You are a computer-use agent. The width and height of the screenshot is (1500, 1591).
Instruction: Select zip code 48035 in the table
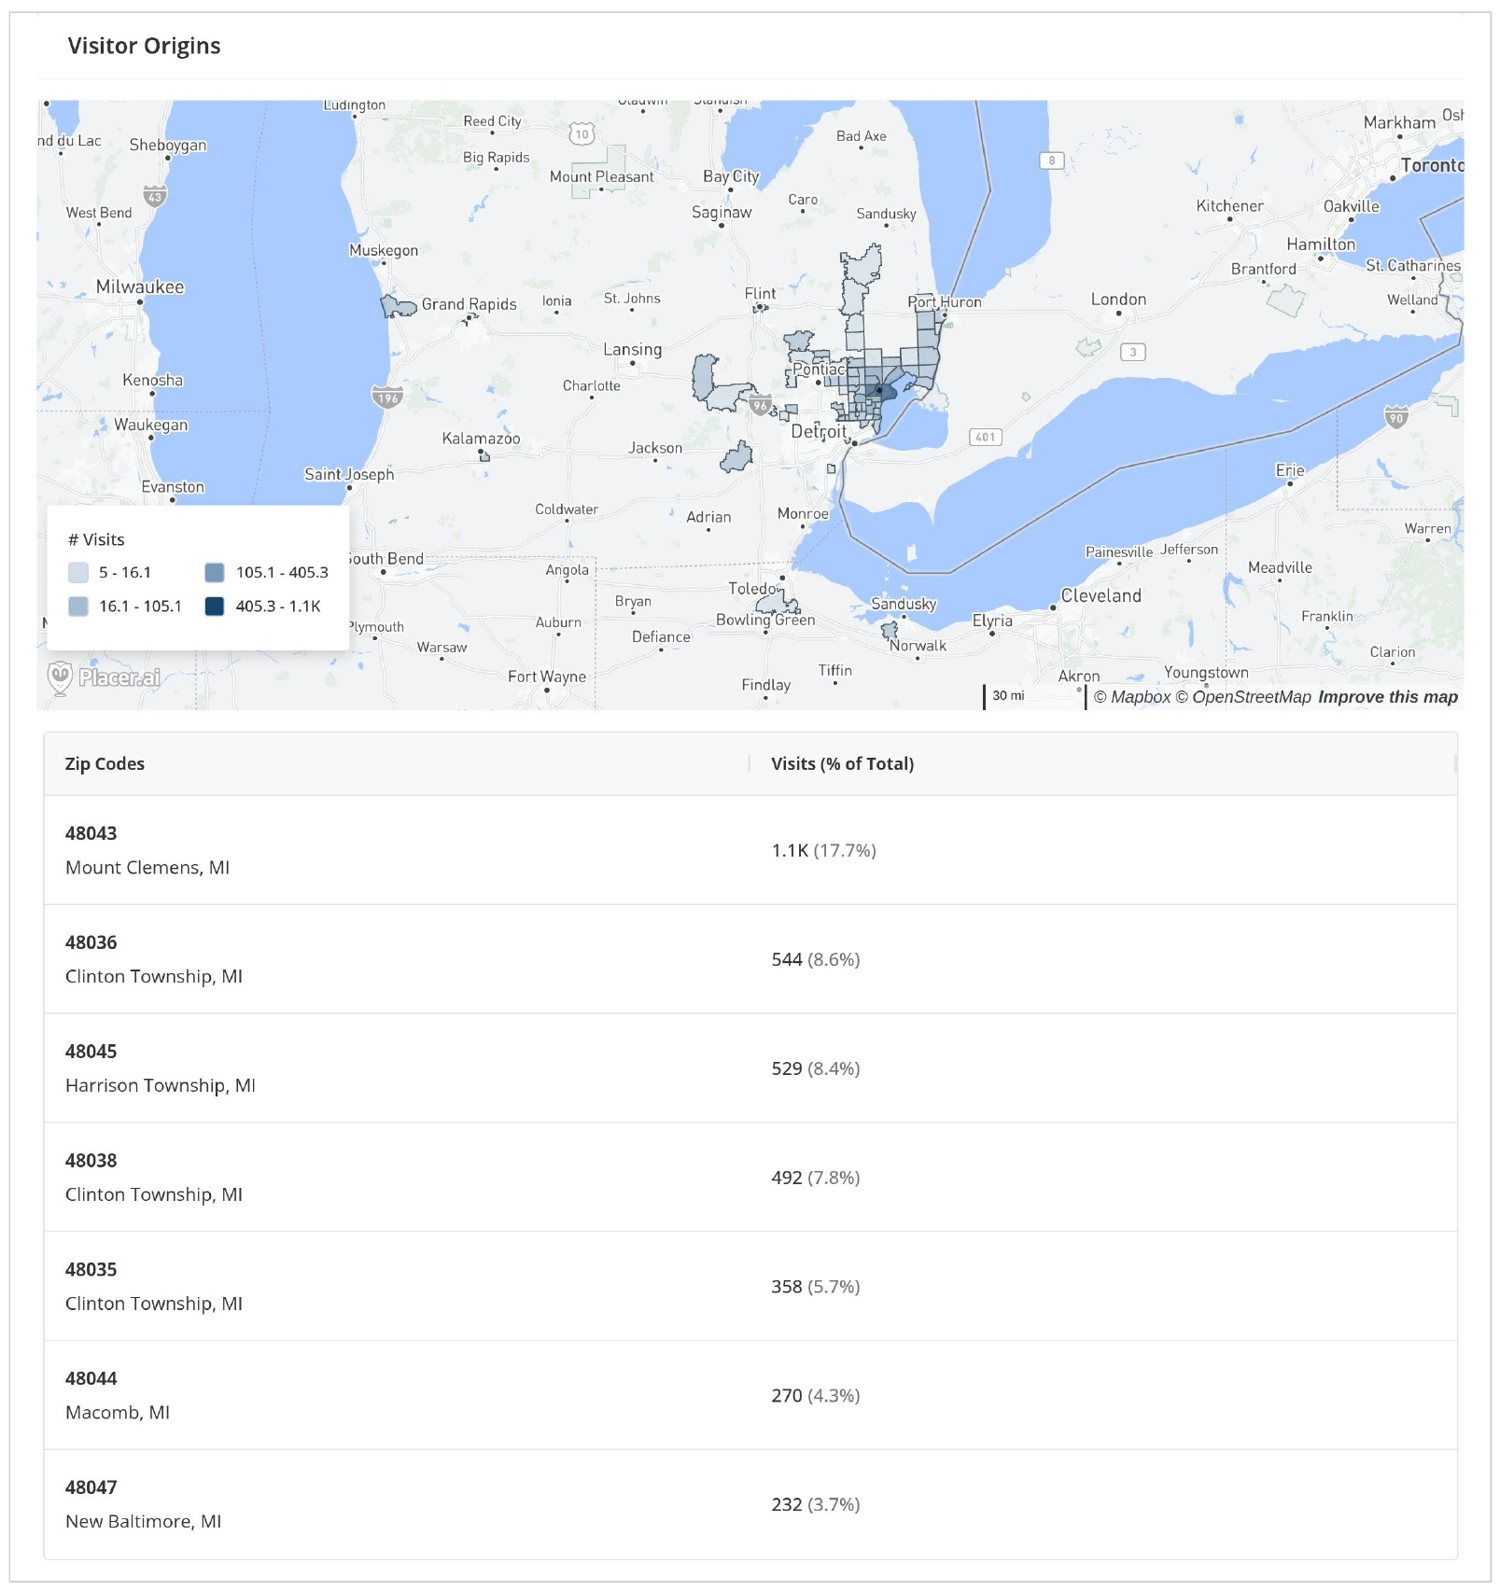[x=91, y=1269]
